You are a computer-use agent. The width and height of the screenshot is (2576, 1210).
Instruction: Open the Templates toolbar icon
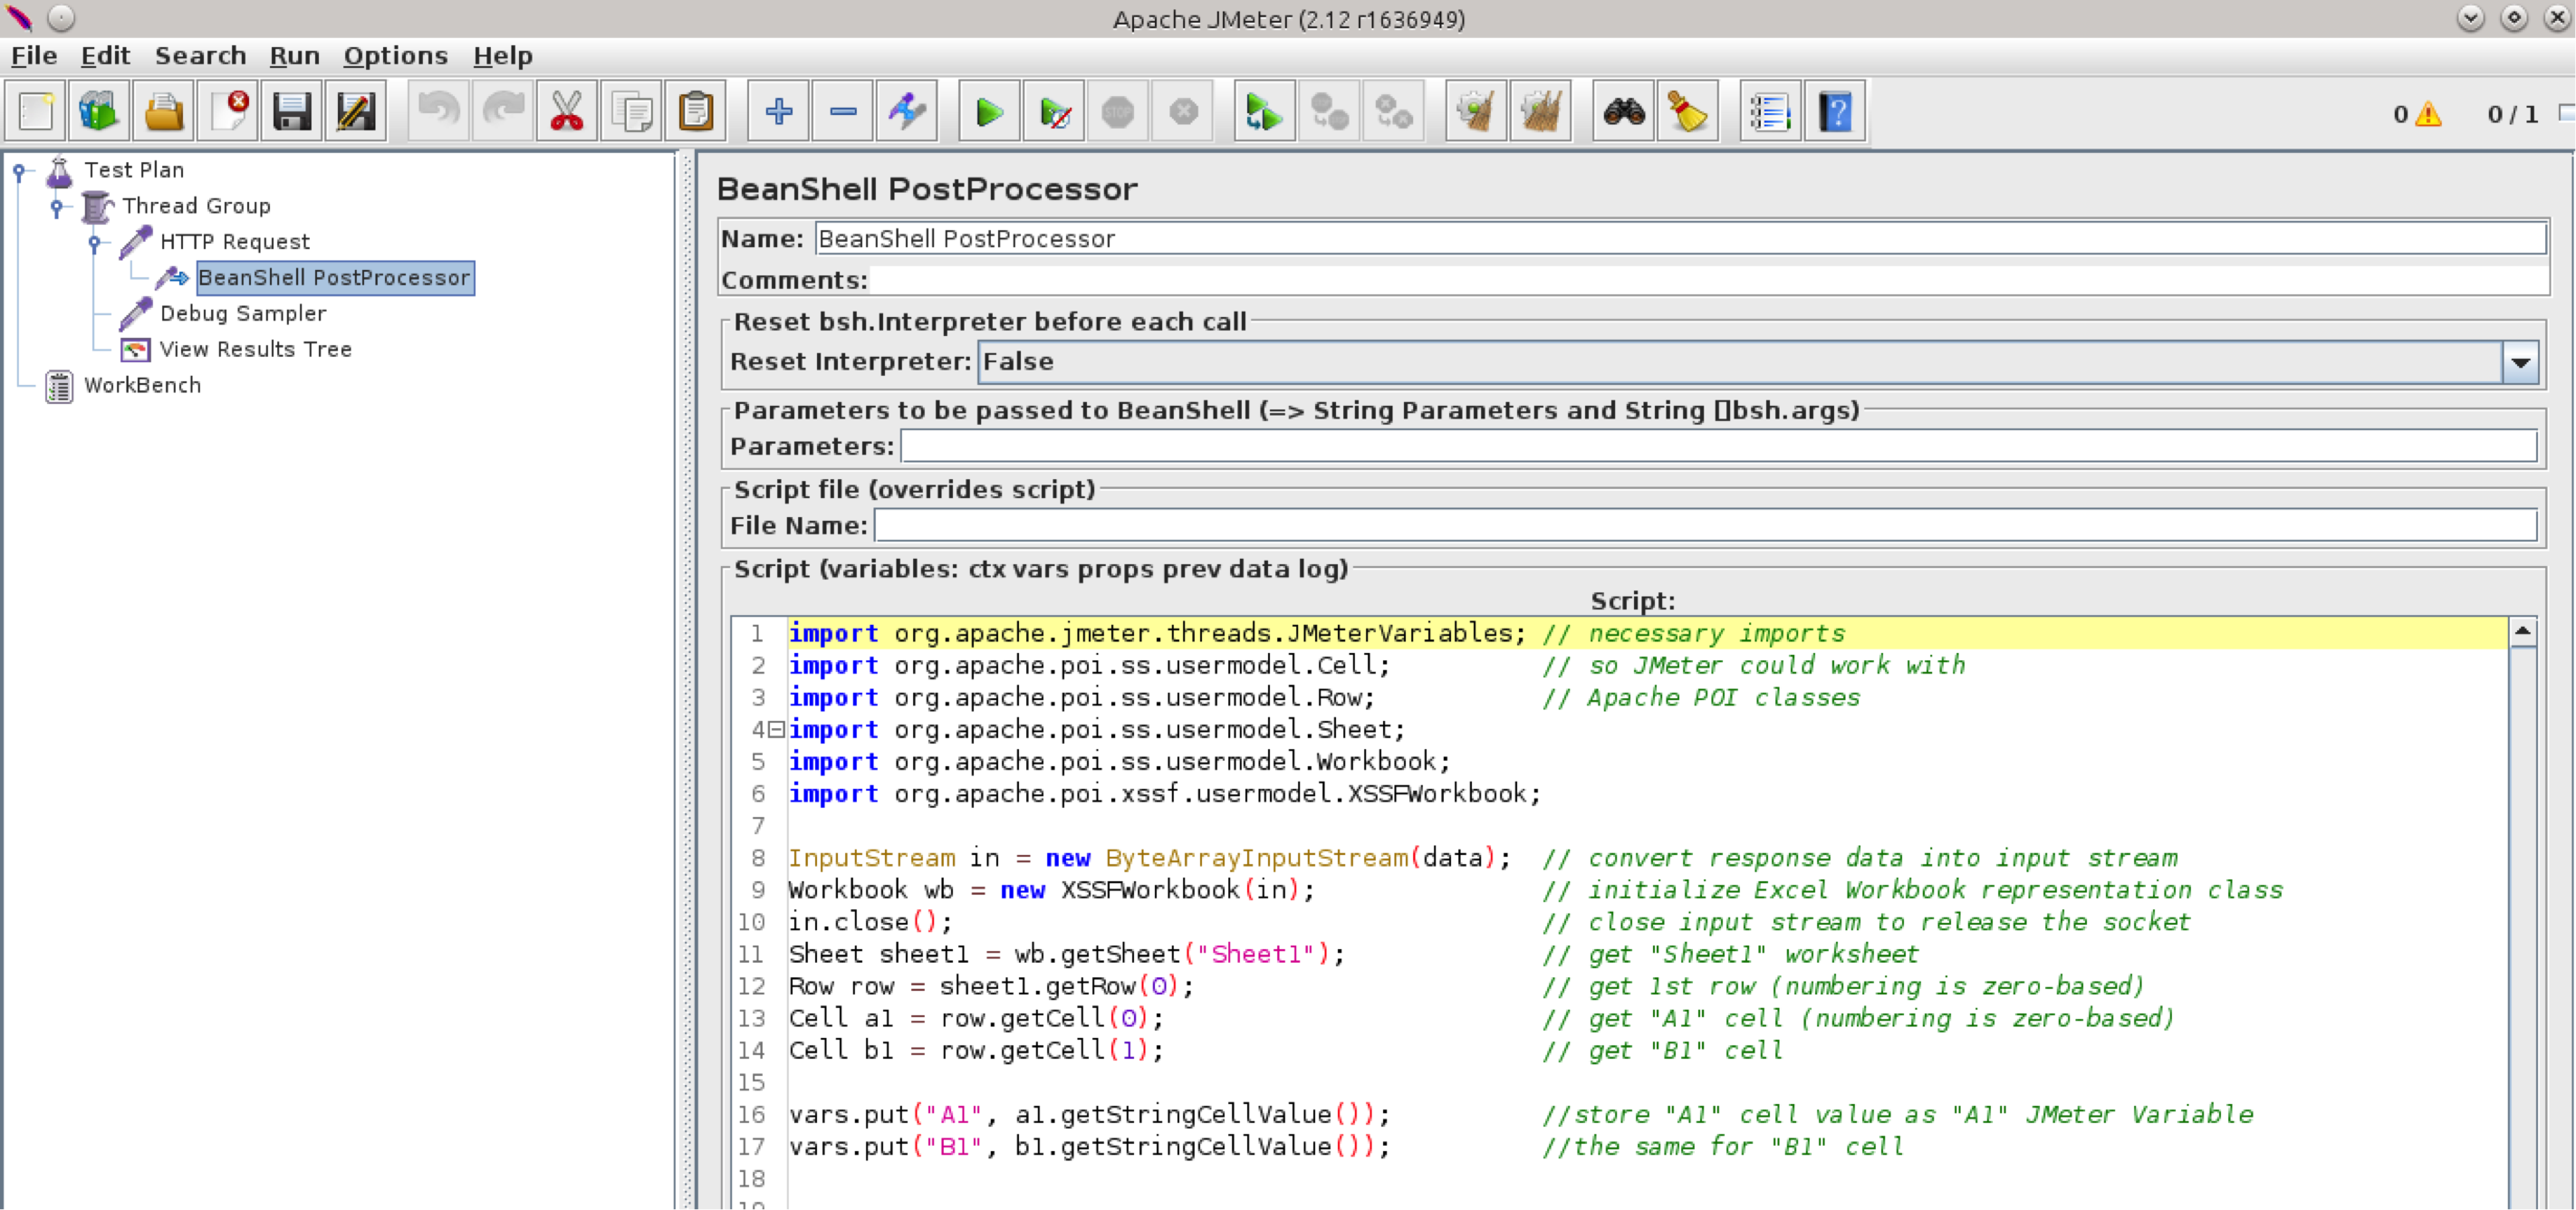(x=99, y=111)
